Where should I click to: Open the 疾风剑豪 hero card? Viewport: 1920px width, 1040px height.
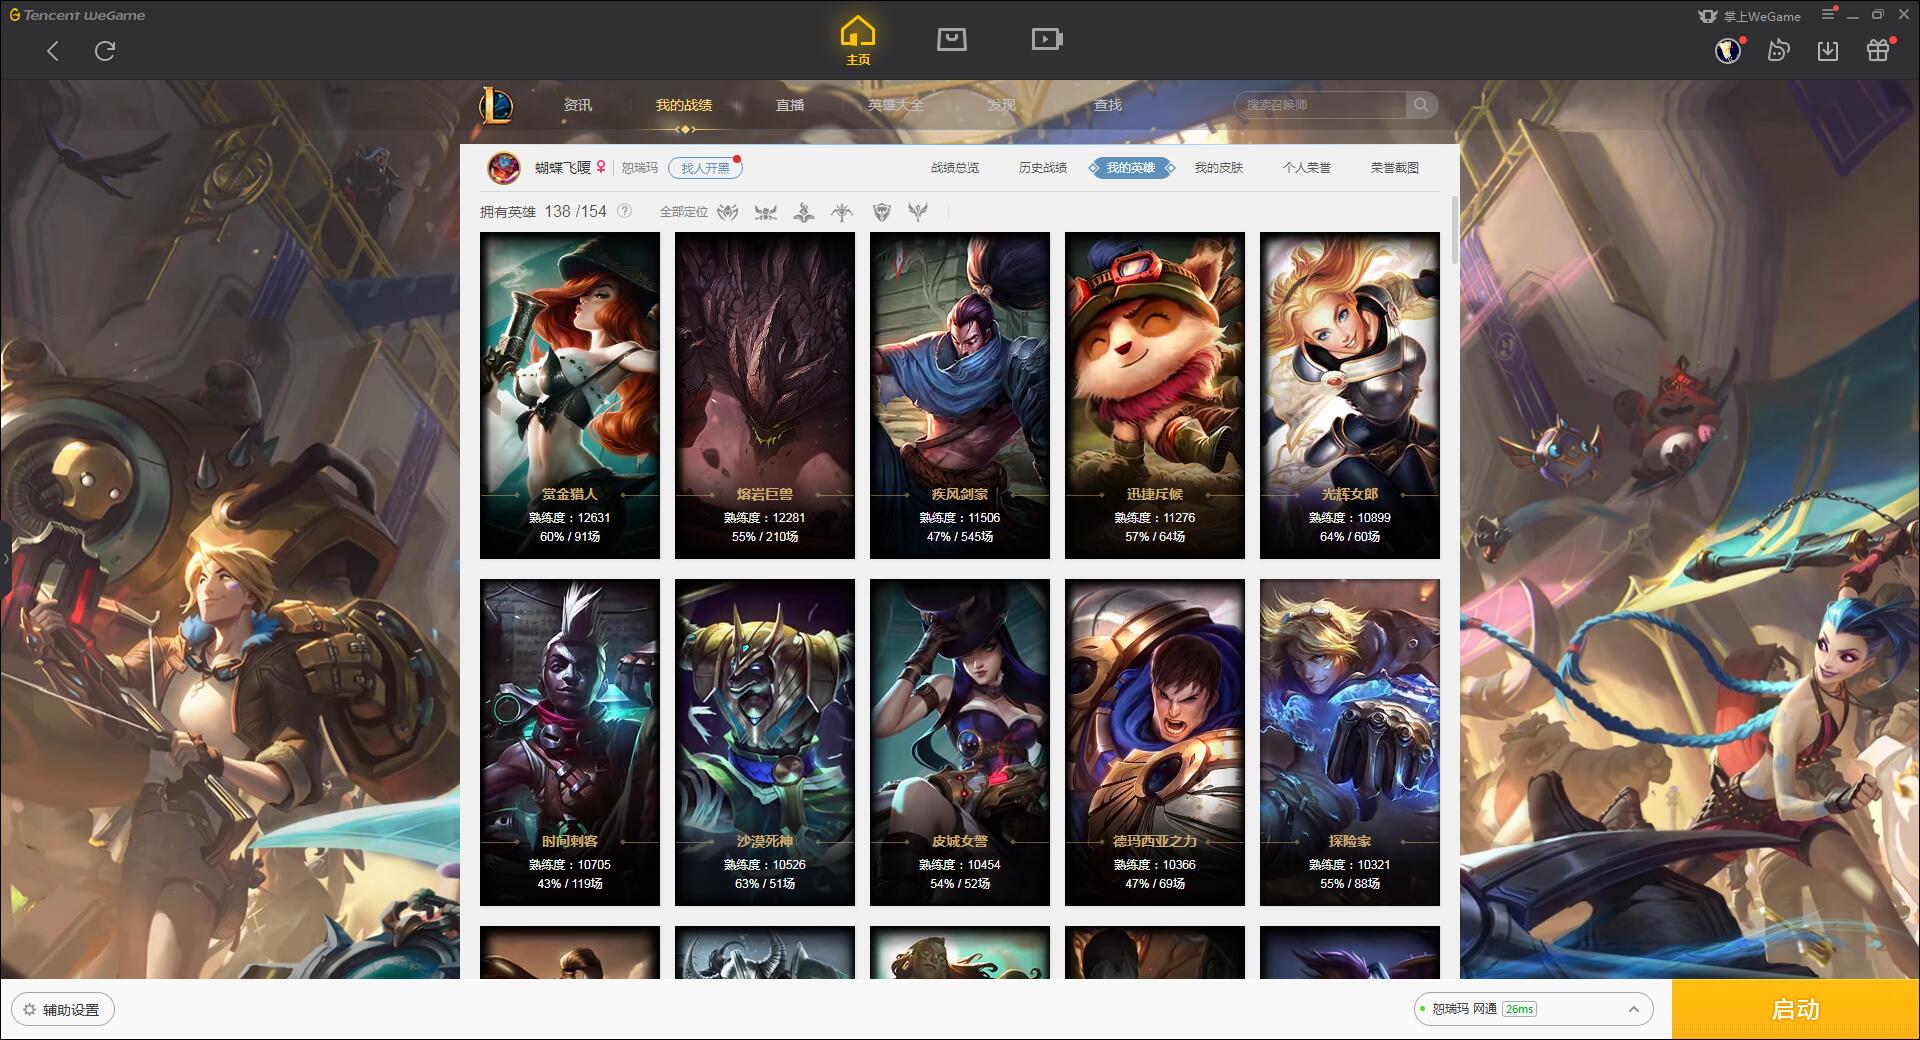[x=960, y=395]
